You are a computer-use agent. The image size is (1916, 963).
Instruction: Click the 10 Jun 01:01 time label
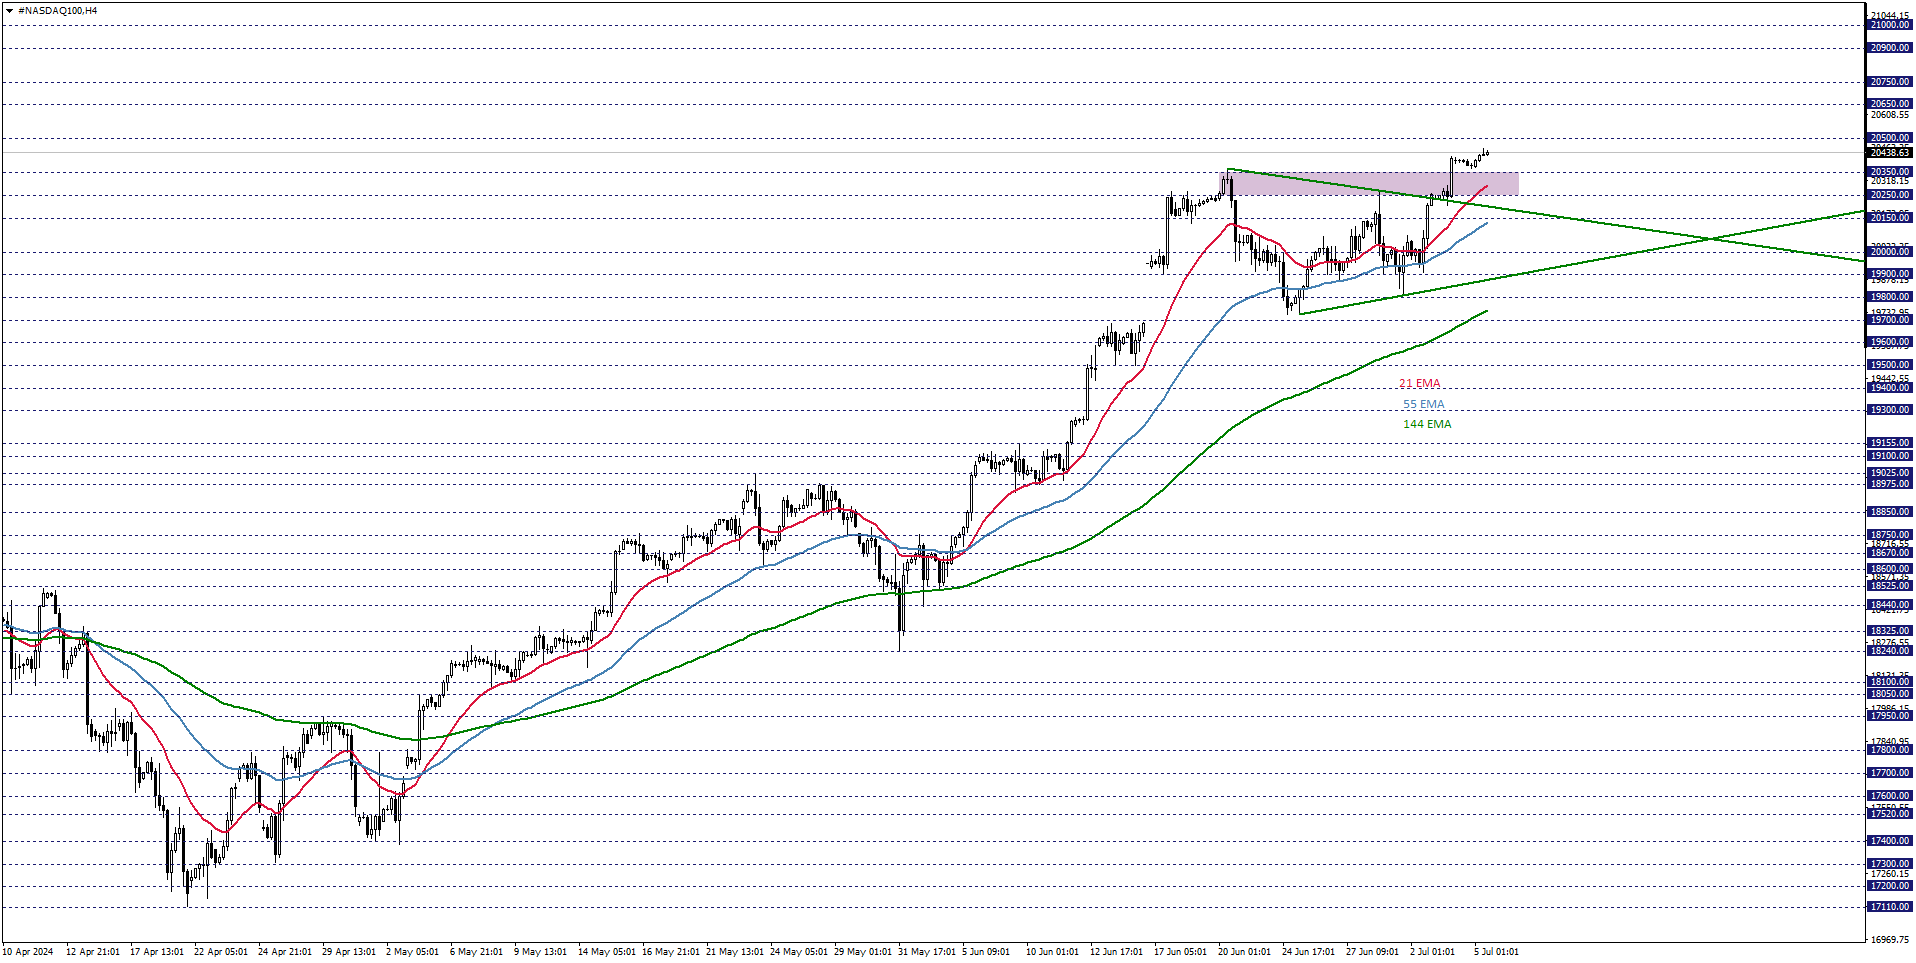(1052, 952)
